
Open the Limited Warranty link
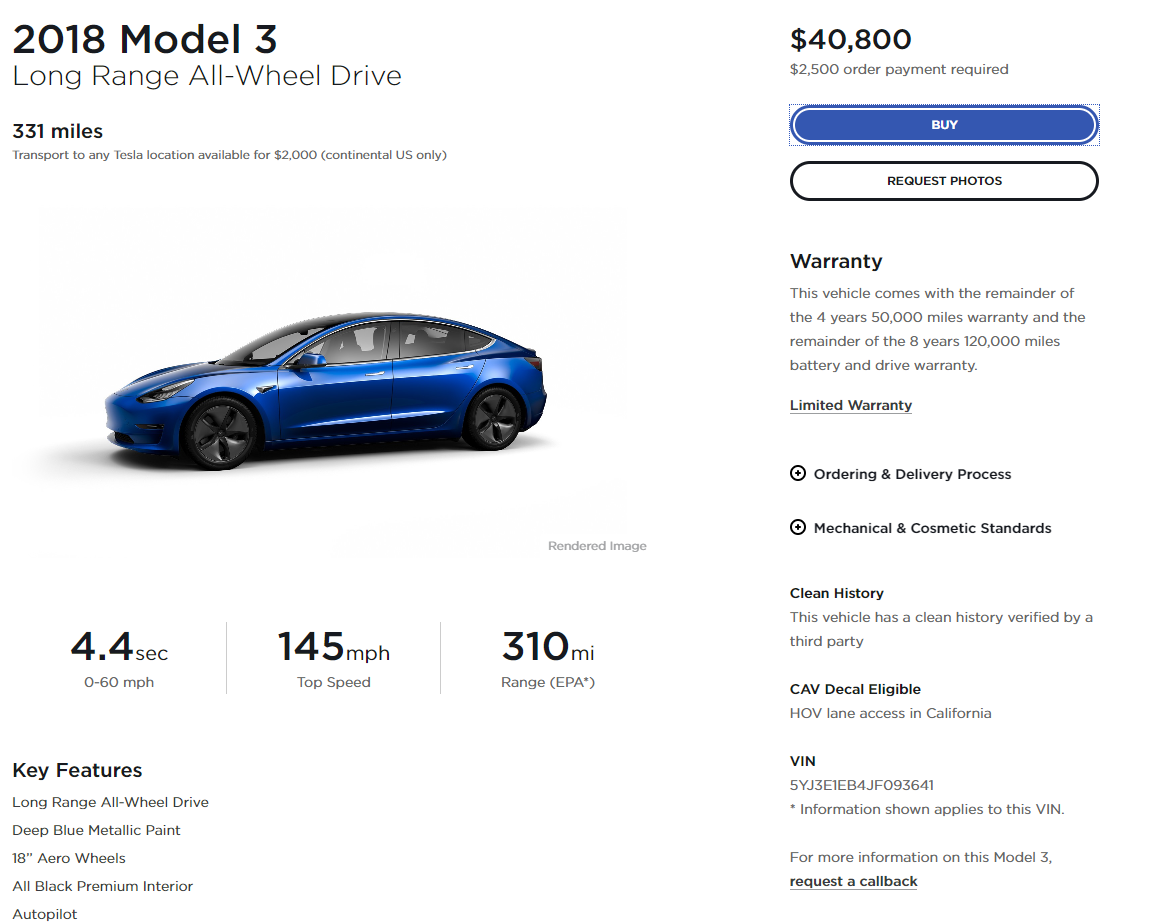point(850,405)
